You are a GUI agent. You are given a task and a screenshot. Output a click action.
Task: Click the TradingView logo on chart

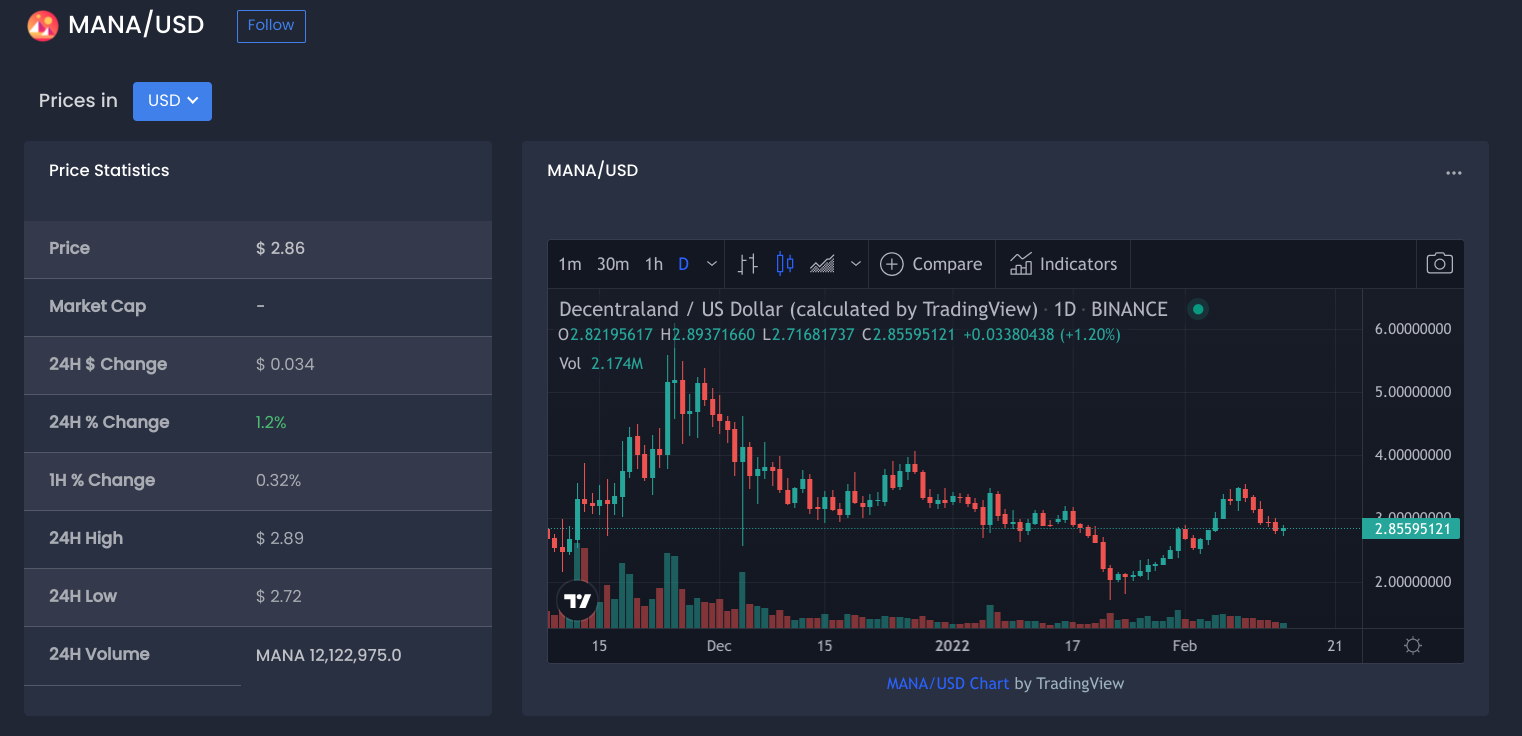tap(577, 601)
